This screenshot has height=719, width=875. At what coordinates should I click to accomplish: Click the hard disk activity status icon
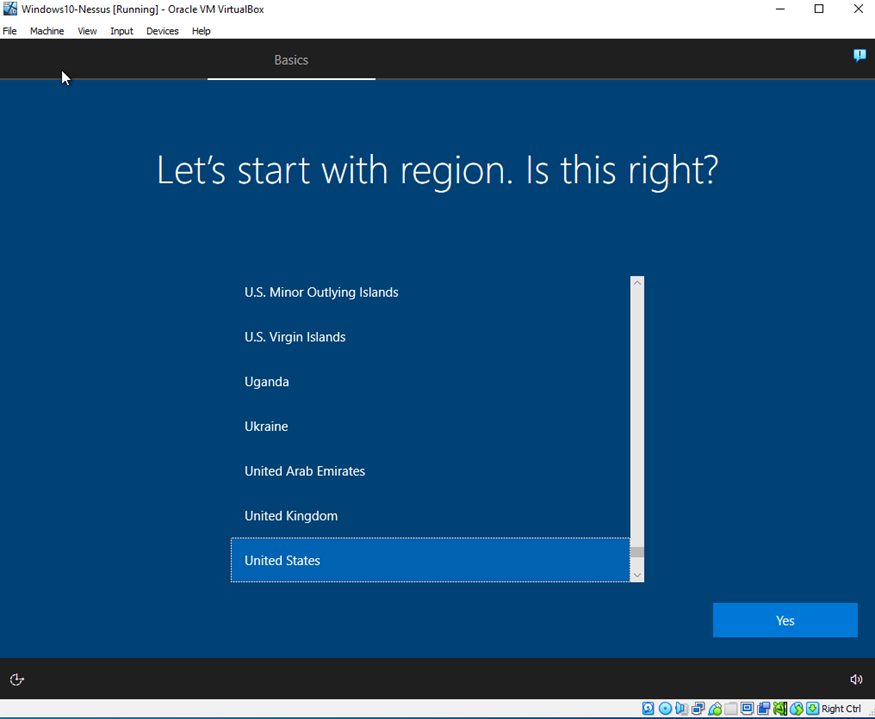[x=648, y=709]
